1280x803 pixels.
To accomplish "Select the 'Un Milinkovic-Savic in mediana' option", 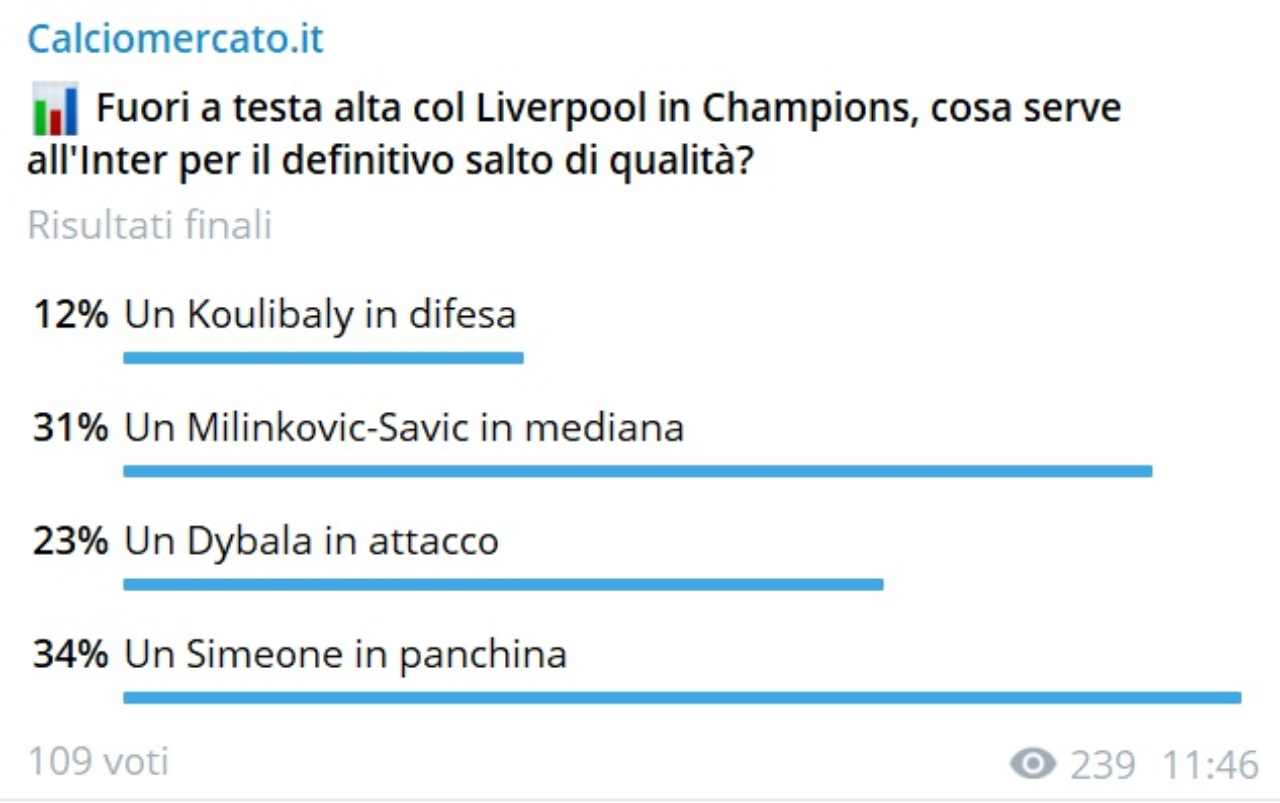I will click(x=403, y=427).
